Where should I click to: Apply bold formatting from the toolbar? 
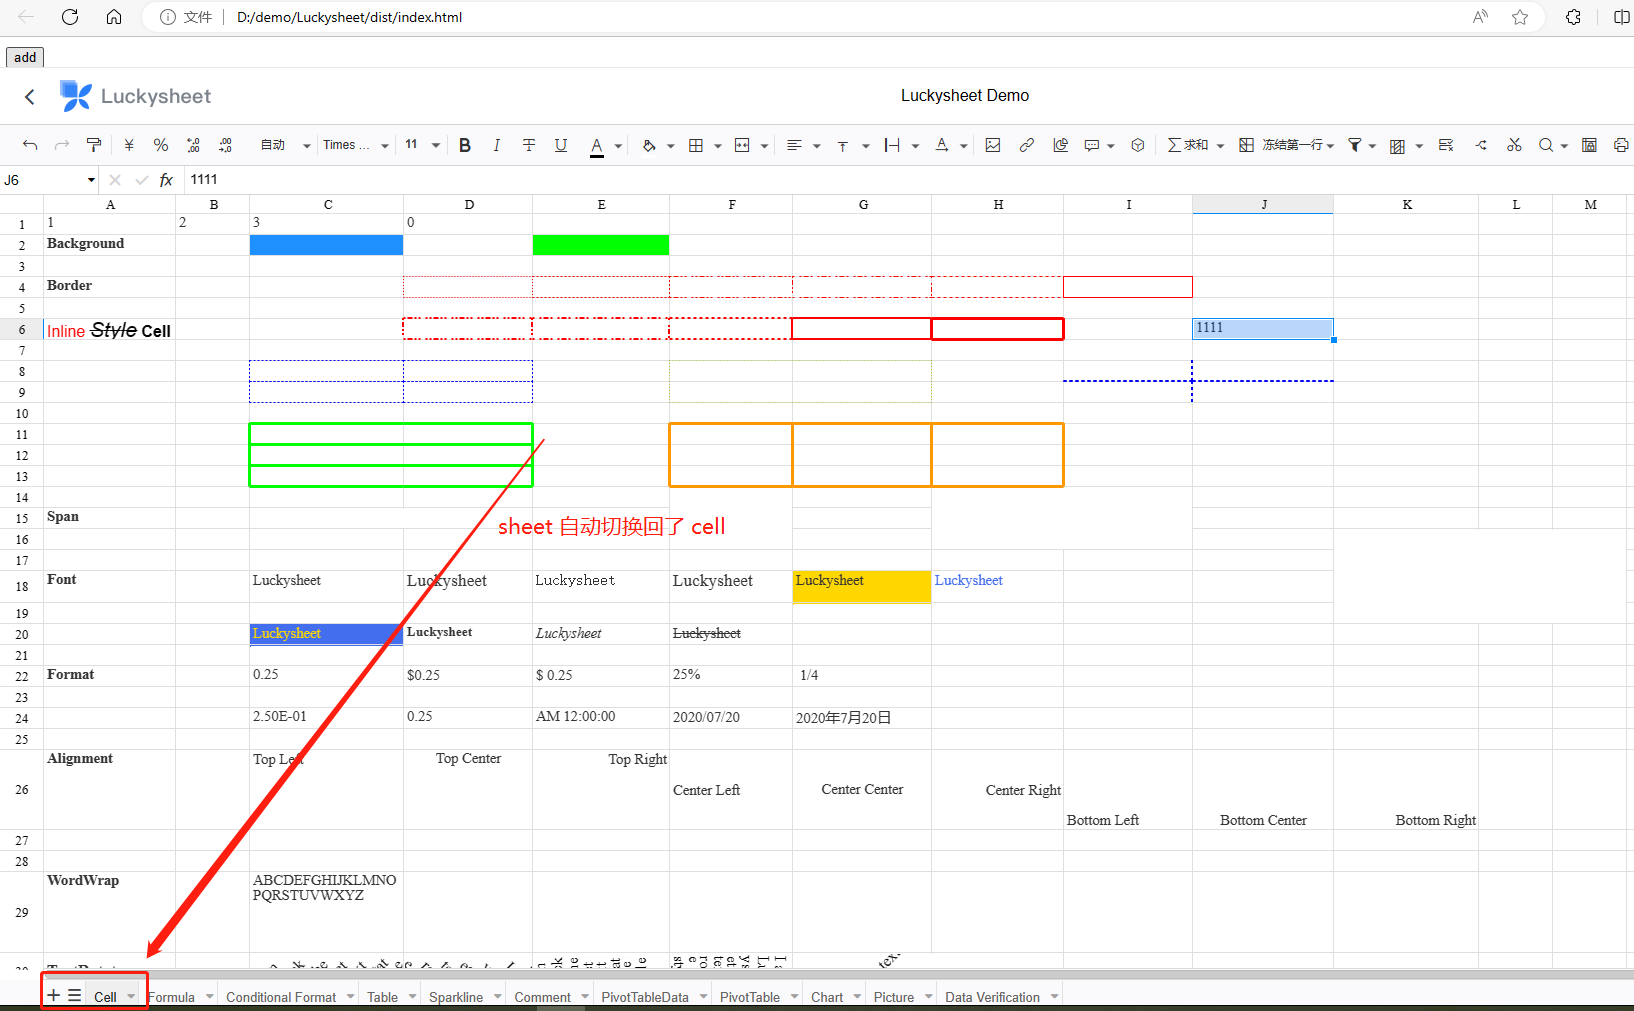465,145
